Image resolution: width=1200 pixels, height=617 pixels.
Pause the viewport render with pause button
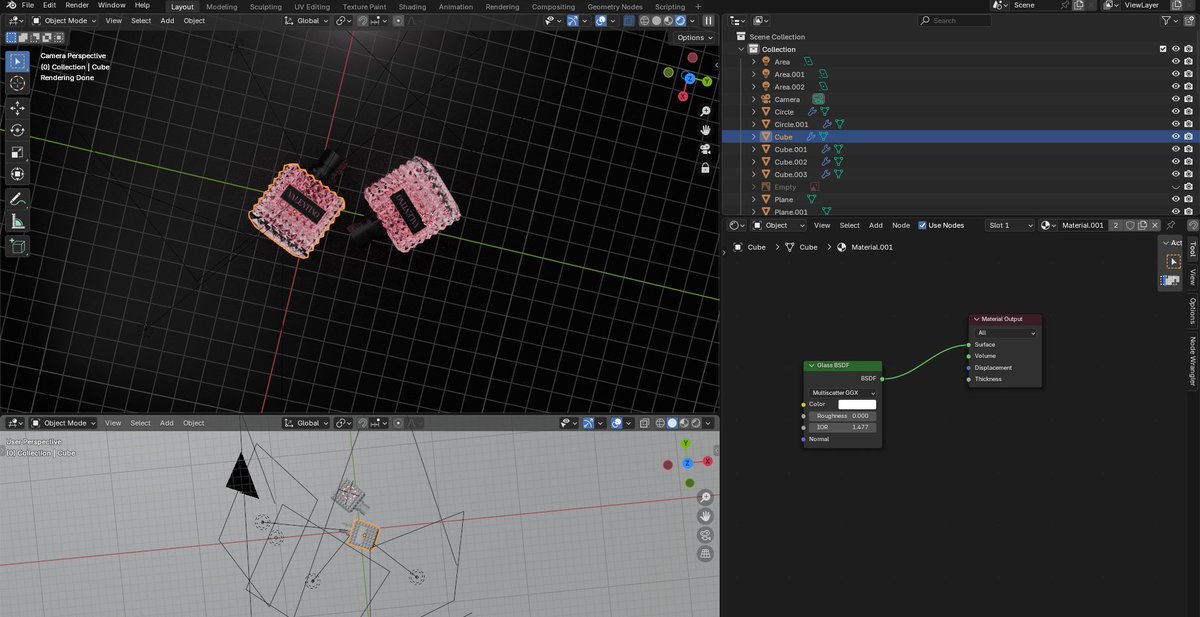tap(709, 20)
